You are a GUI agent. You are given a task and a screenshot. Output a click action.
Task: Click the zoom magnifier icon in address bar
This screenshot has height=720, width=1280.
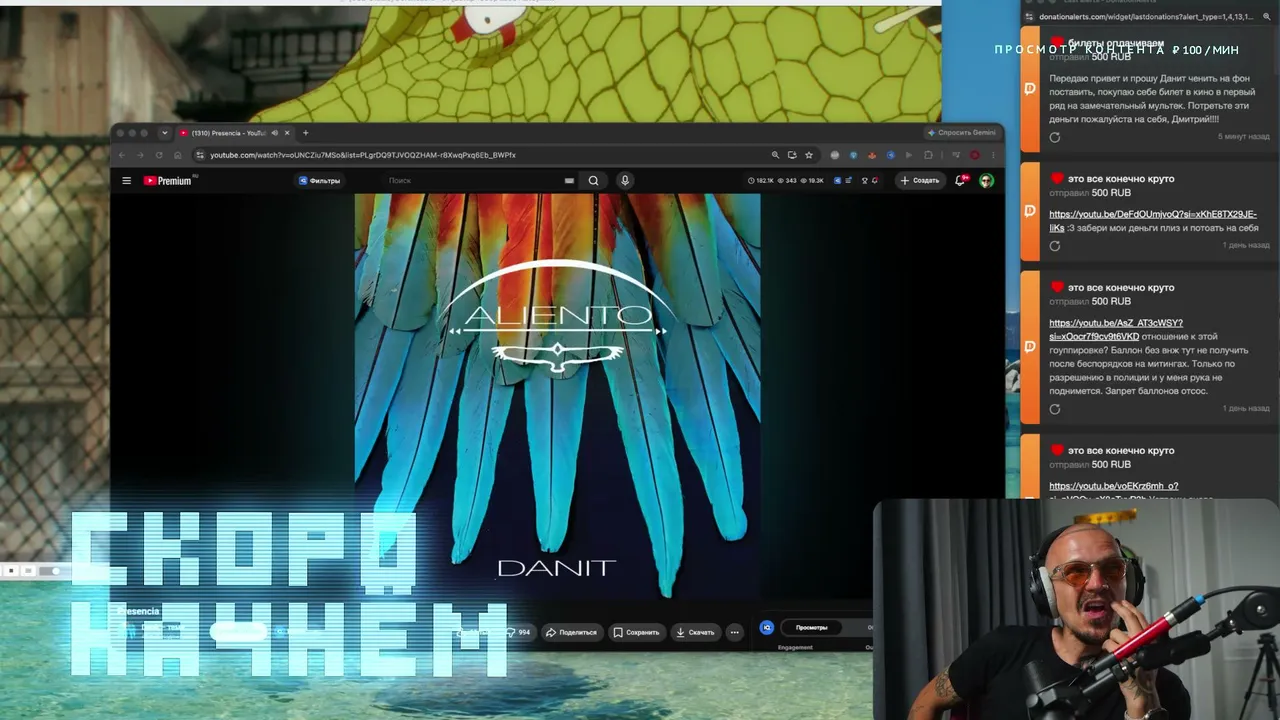coord(775,155)
